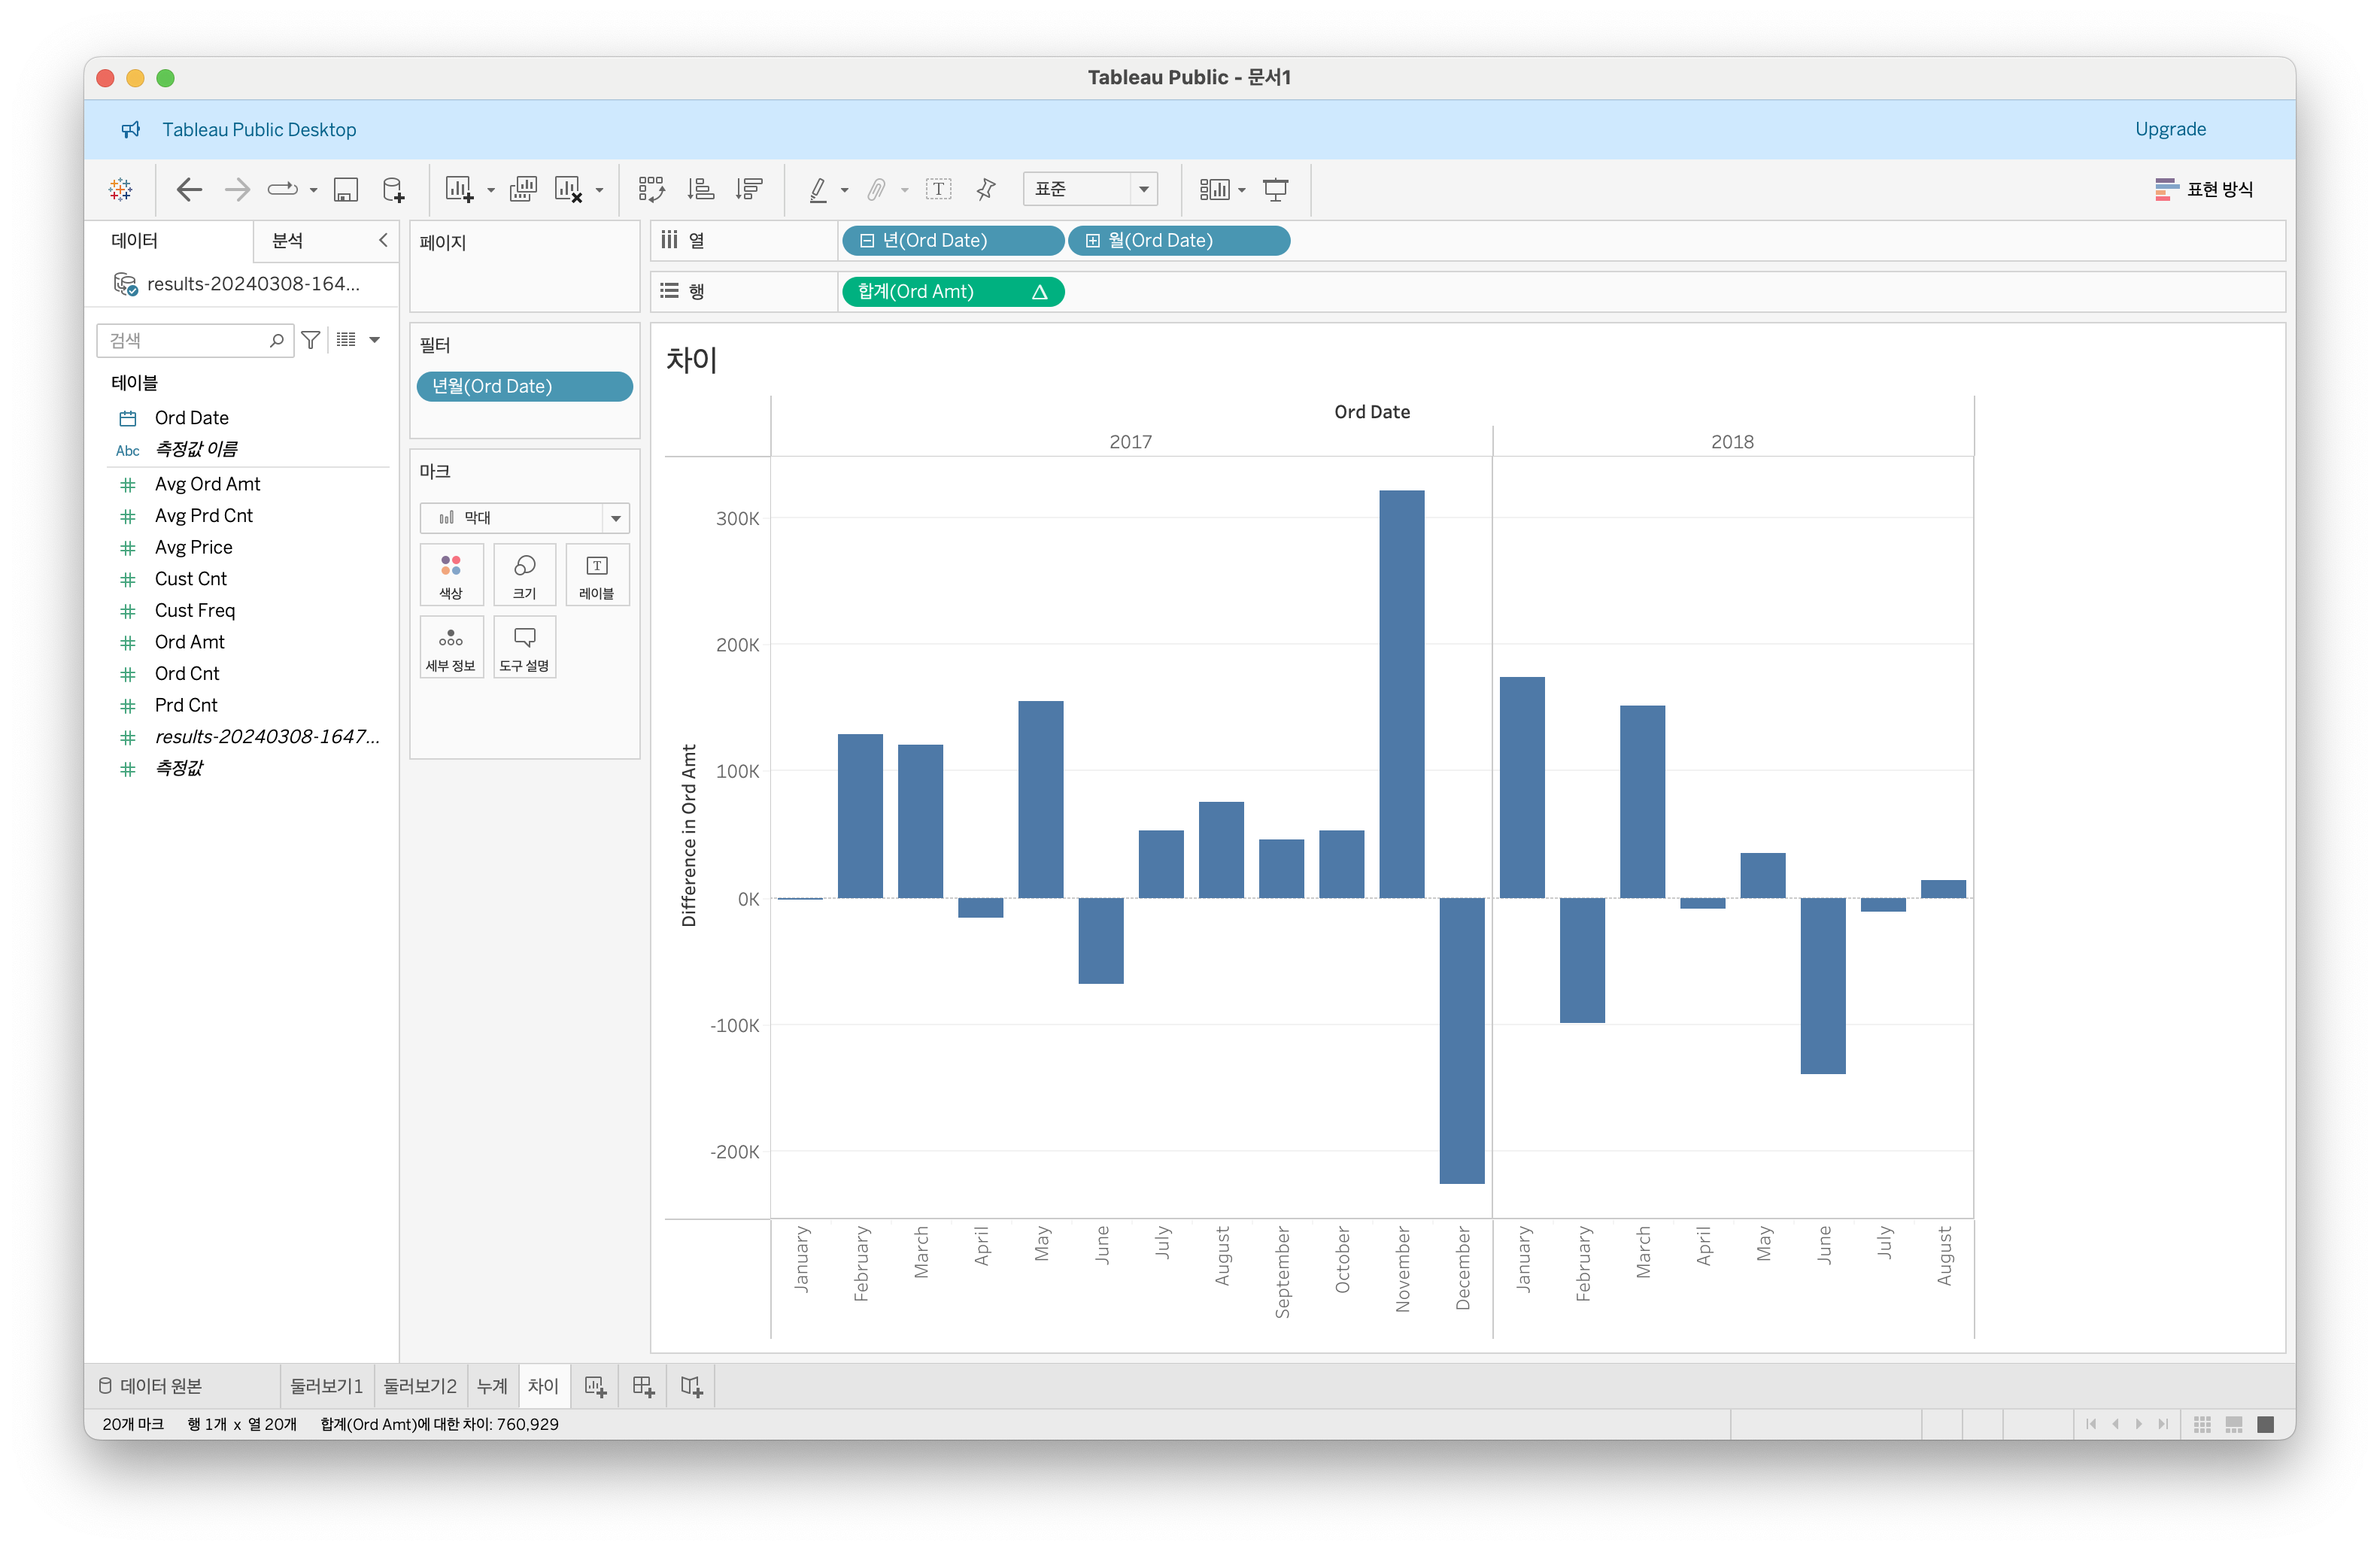Open the 표현 방식 Show Me panel
The height and width of the screenshot is (1551, 2380).
2204,189
